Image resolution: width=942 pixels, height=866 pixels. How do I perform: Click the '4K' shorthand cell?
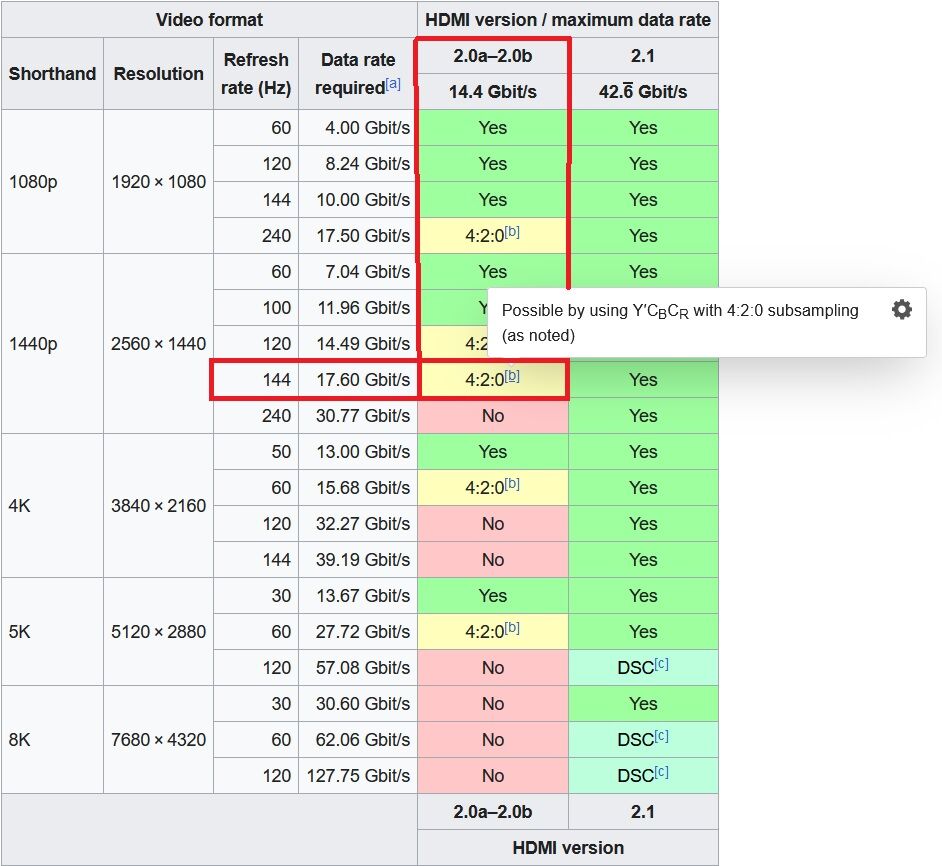(x=52, y=505)
